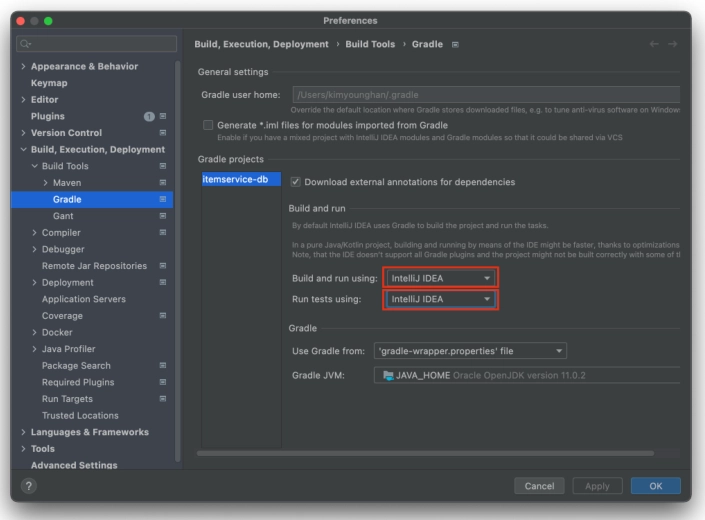This screenshot has width=705, height=520.
Task: Collapse Build, Execution, Deployment section
Action: [23, 149]
